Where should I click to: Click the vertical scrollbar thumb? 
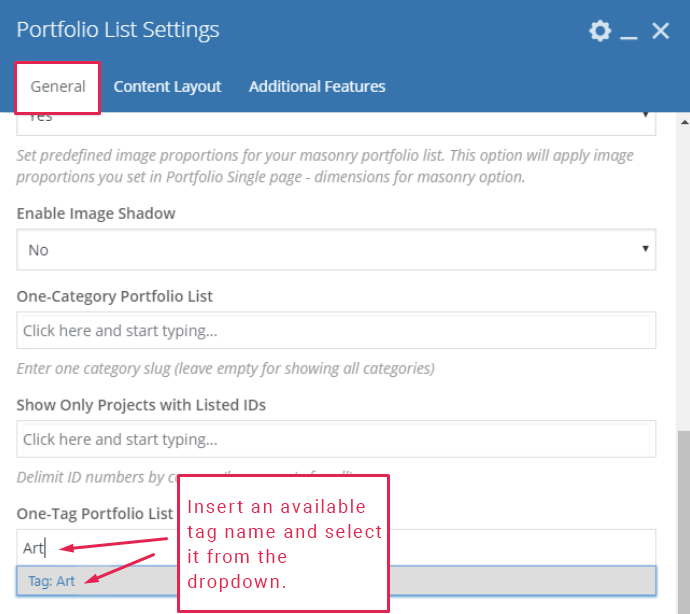click(683, 520)
